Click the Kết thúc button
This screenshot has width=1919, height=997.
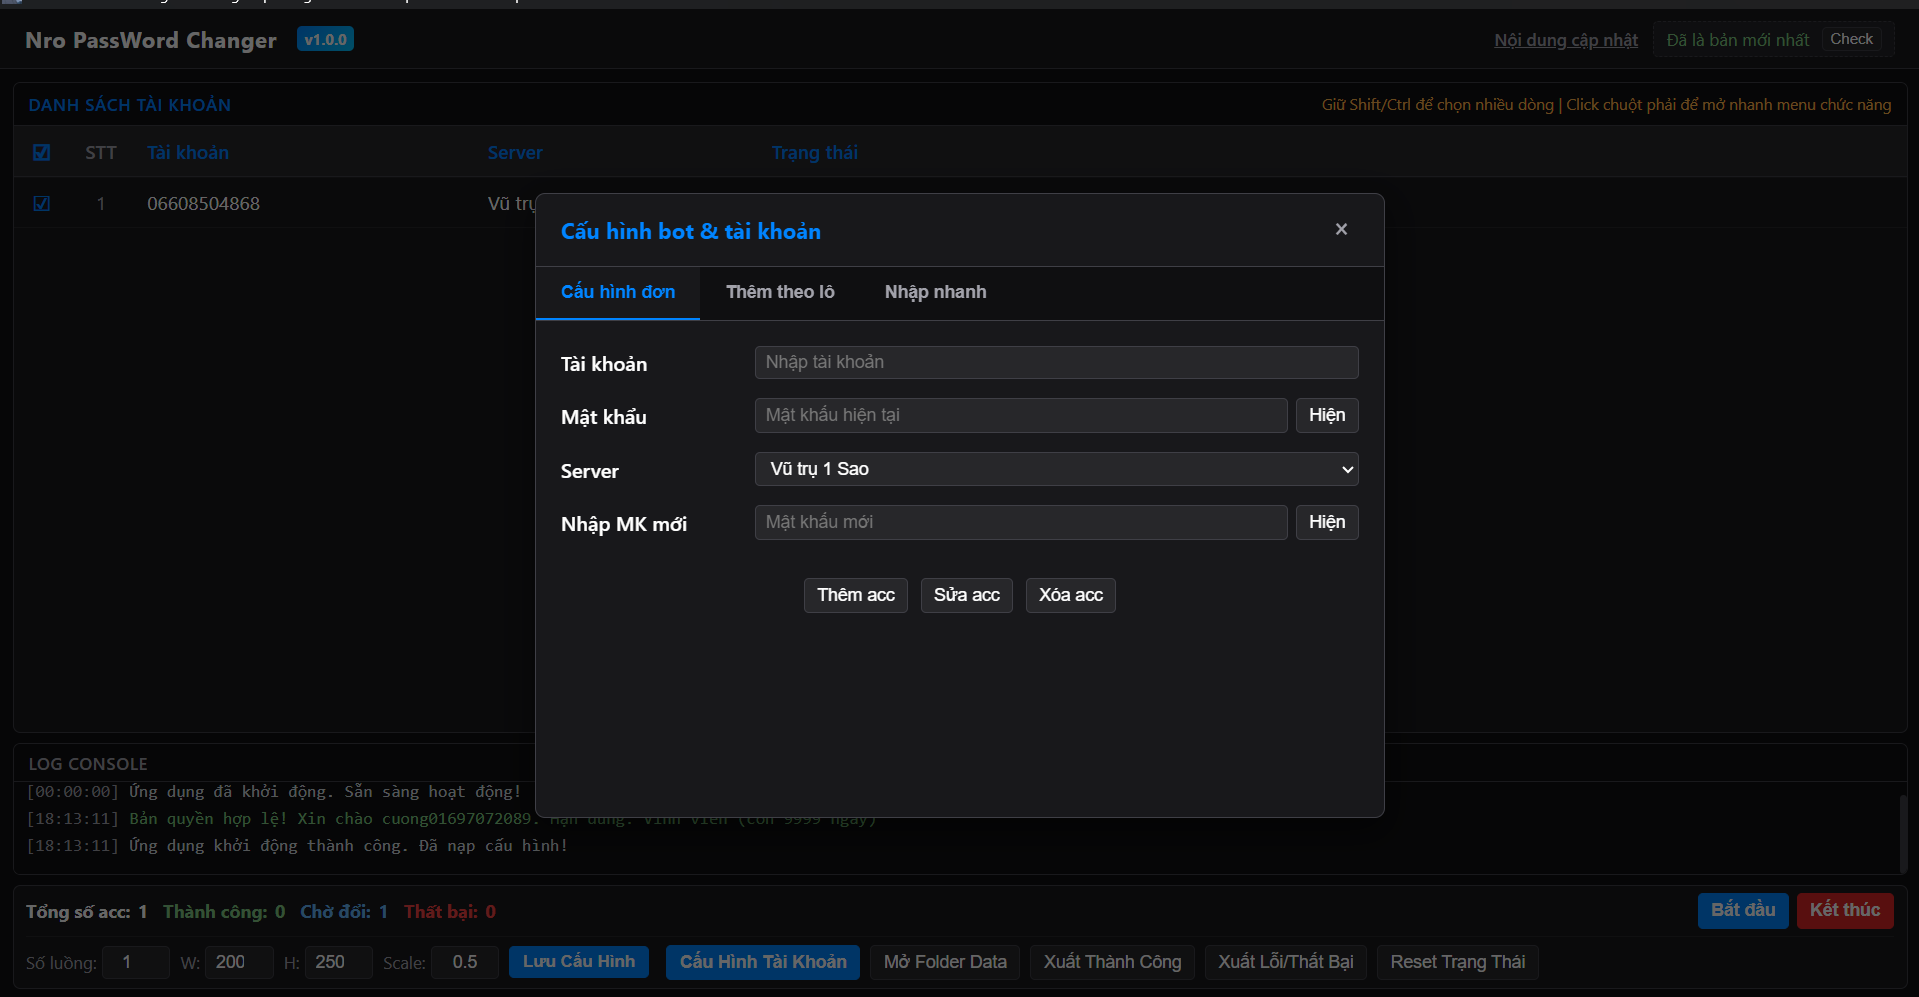(1845, 910)
